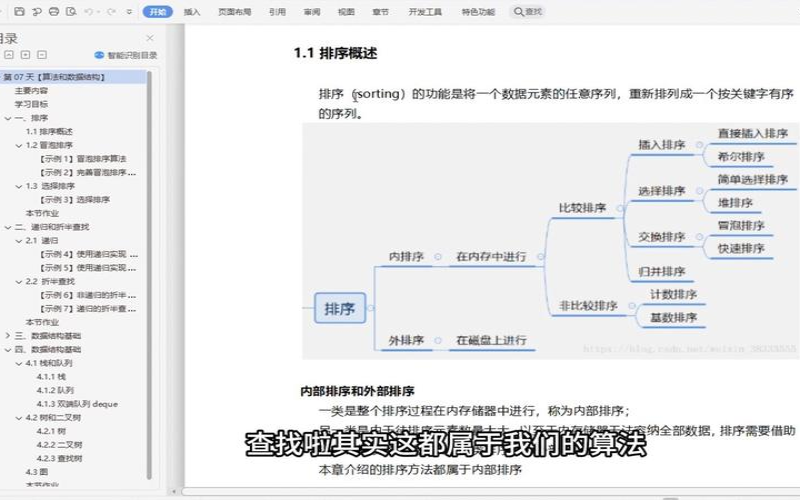Open 【示例 5】使用递归实现 outline entry
The height and width of the screenshot is (500, 800).
[88, 268]
